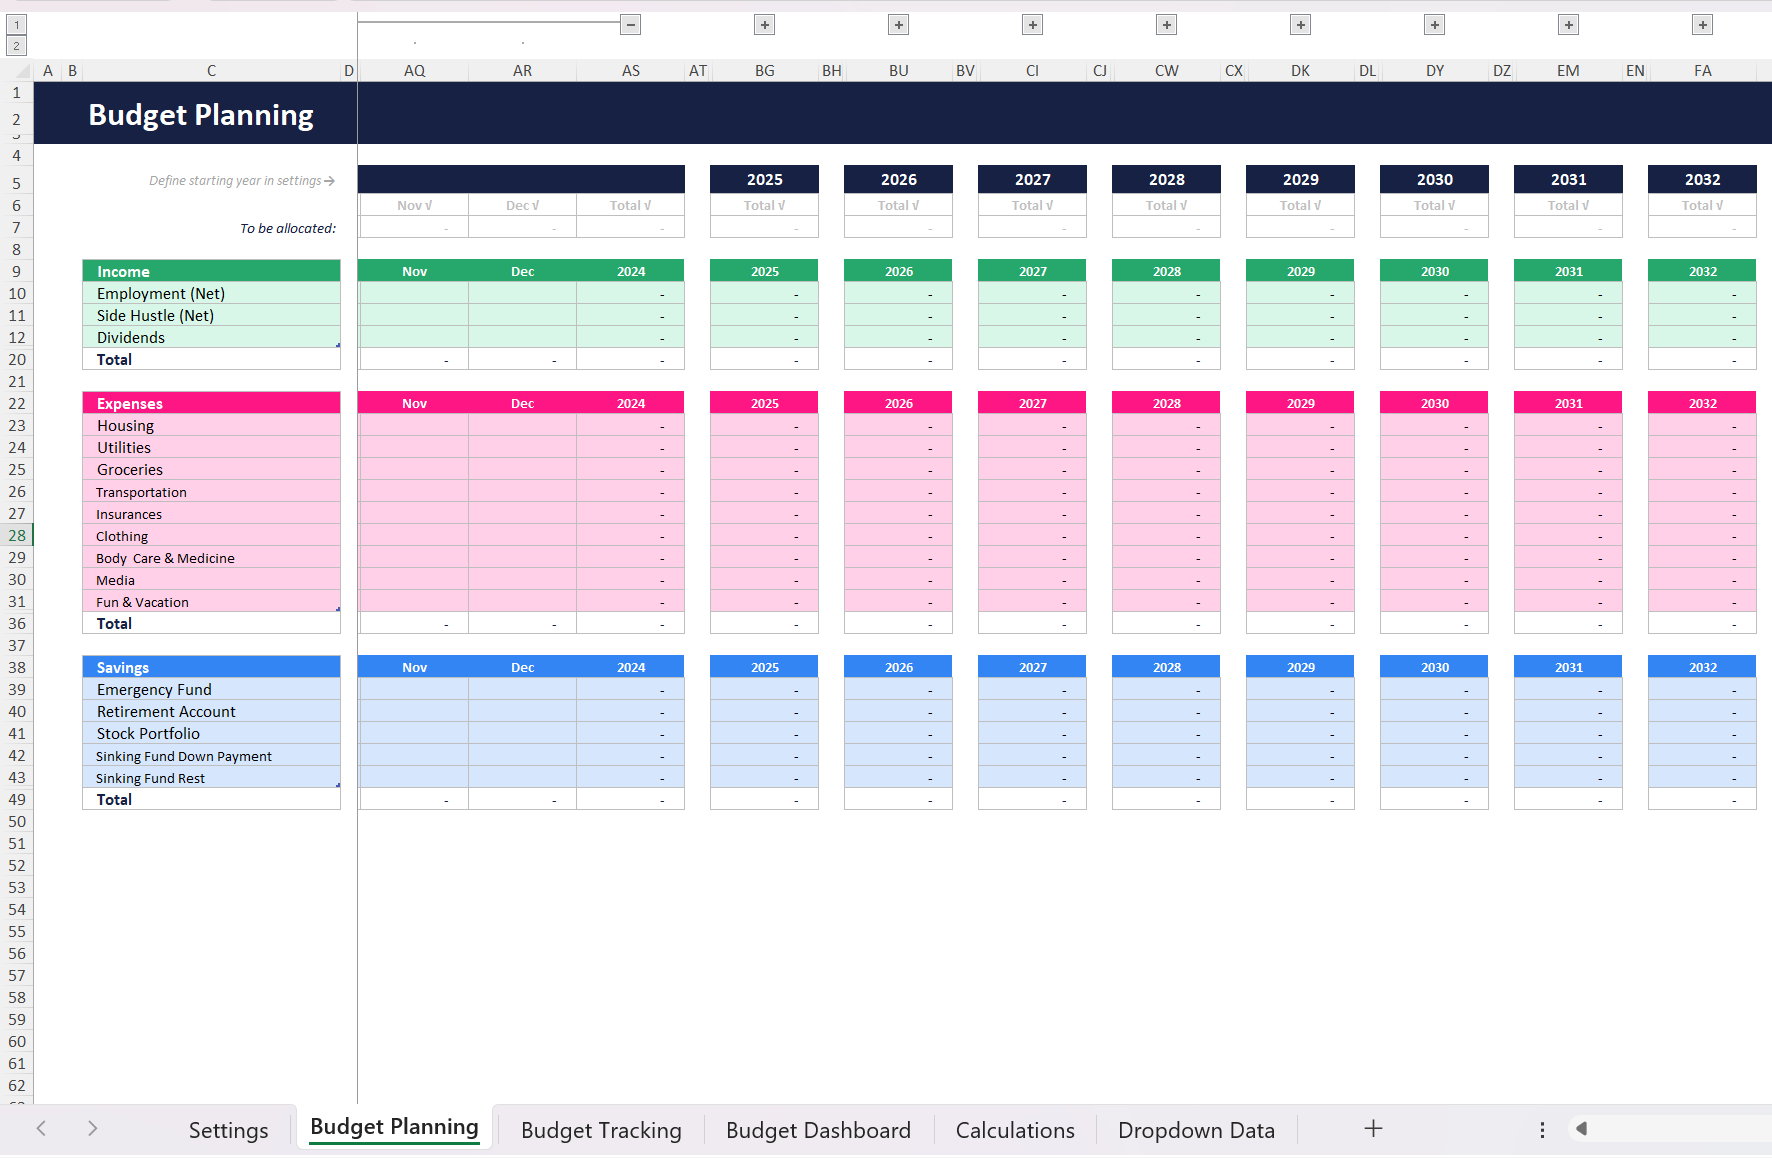Click the Define starting year in settings link
1772x1158 pixels.
[x=240, y=180]
